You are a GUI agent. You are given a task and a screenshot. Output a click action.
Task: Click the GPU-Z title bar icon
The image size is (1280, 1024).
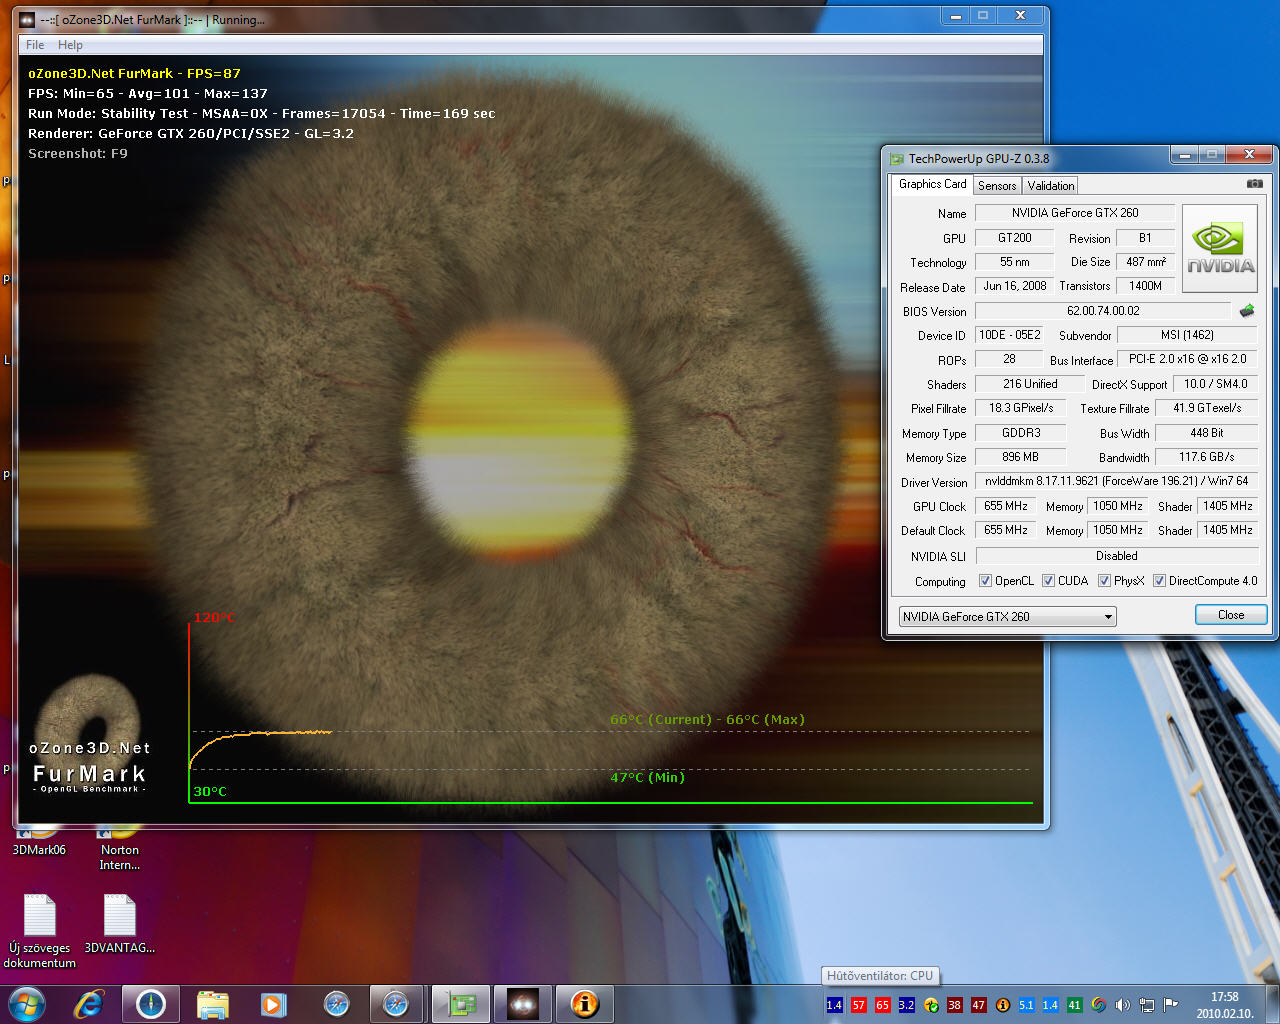896,158
